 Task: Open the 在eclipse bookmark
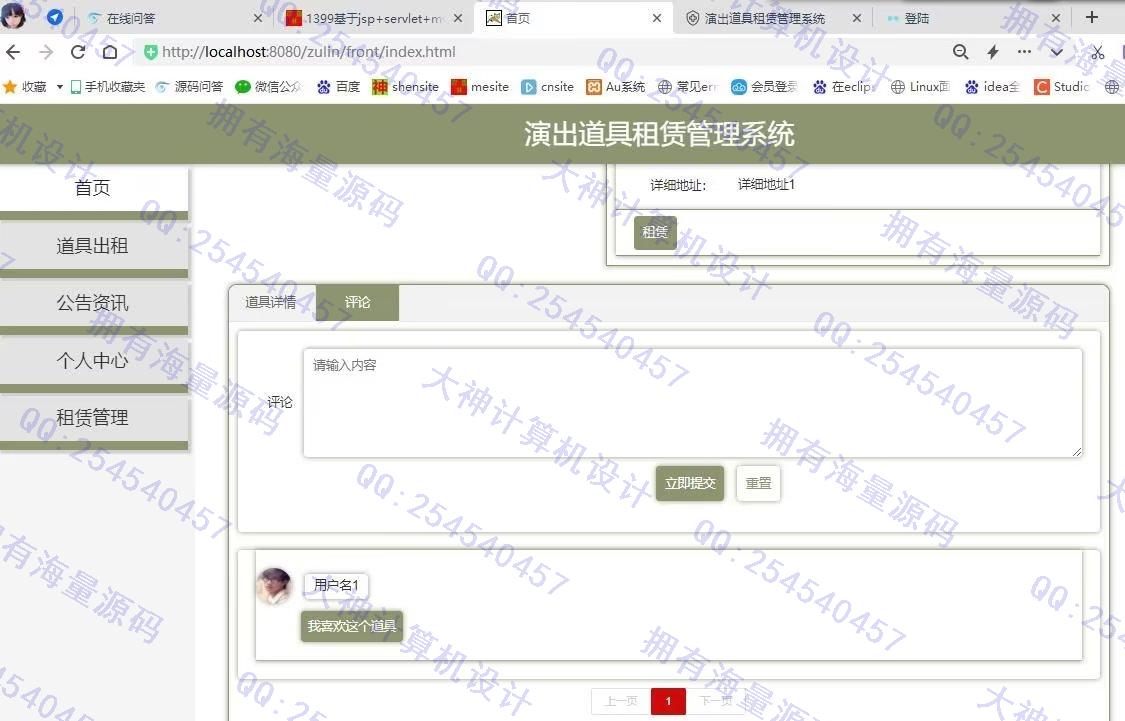pos(843,87)
